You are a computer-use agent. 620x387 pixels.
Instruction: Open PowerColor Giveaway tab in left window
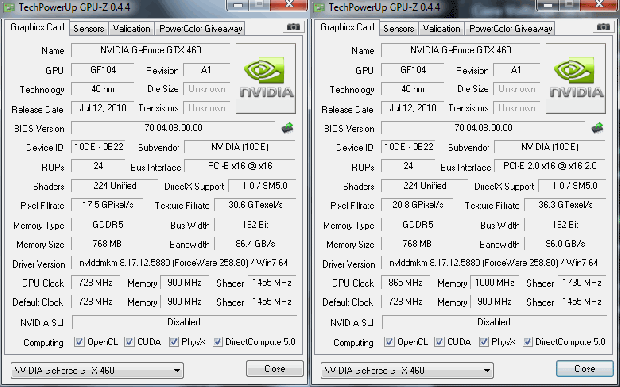click(x=200, y=29)
